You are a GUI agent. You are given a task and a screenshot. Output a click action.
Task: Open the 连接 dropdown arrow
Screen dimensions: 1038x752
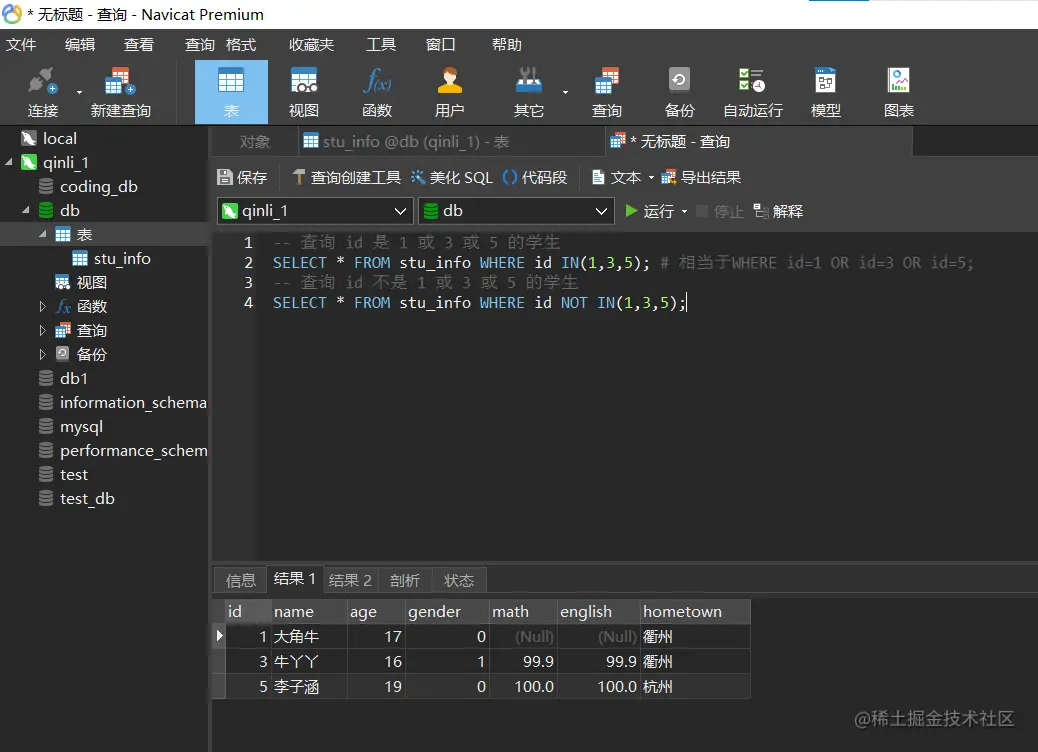(79, 93)
